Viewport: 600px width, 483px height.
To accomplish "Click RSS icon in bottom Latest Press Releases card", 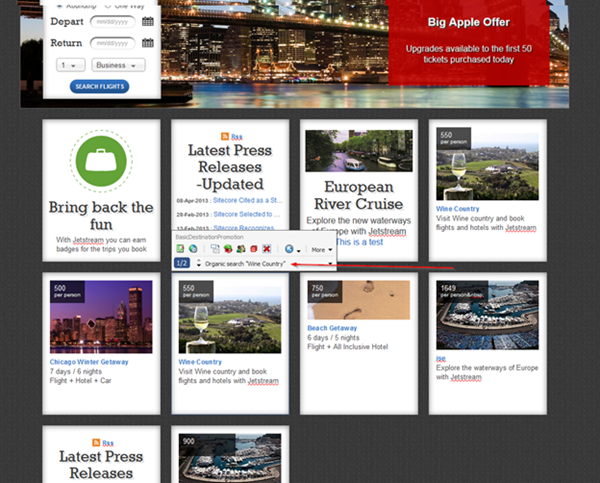I will click(x=96, y=442).
